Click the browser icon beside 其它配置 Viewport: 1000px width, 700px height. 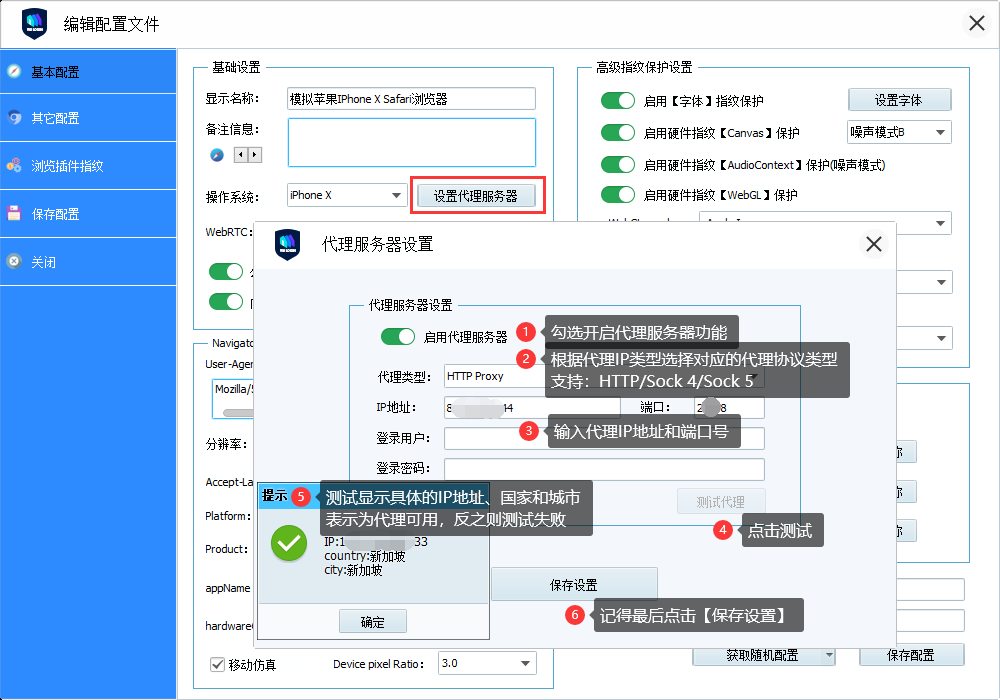click(x=14, y=118)
